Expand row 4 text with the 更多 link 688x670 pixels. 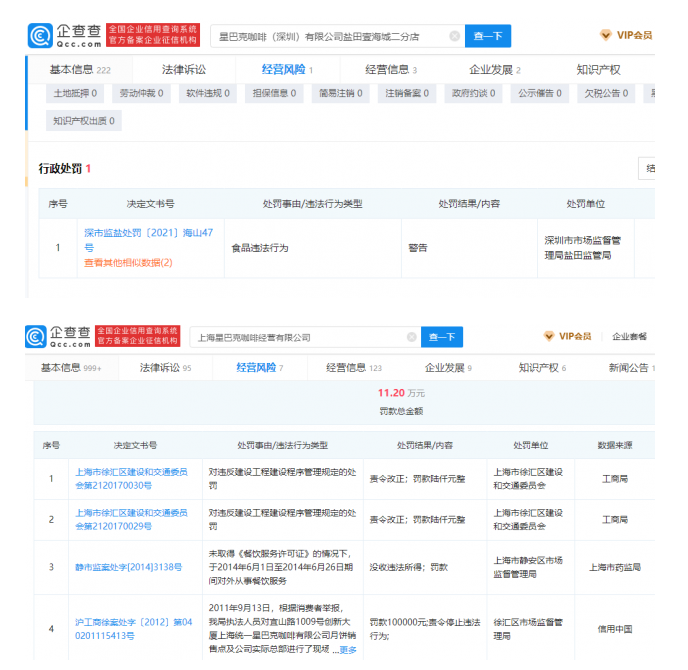[348, 650]
